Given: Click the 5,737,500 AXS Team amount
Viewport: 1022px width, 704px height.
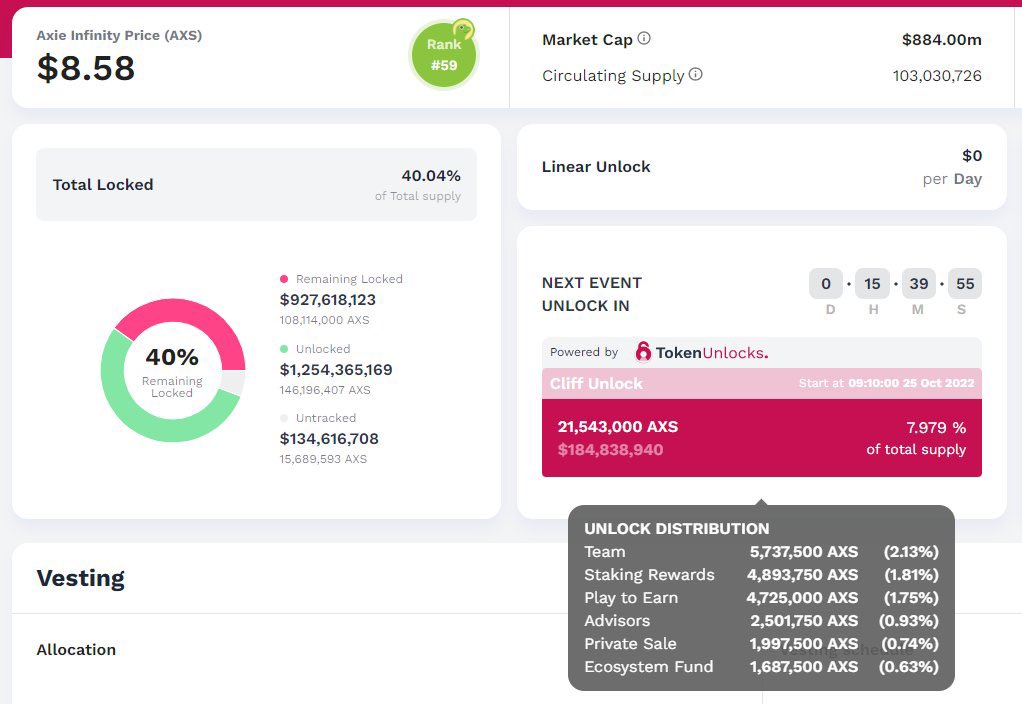Looking at the screenshot, I should 804,552.
